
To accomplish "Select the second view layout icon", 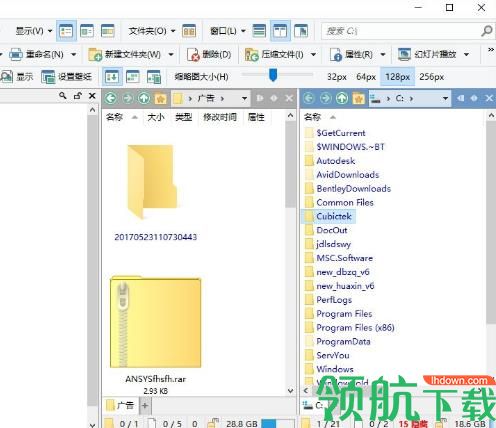I will pos(87,31).
